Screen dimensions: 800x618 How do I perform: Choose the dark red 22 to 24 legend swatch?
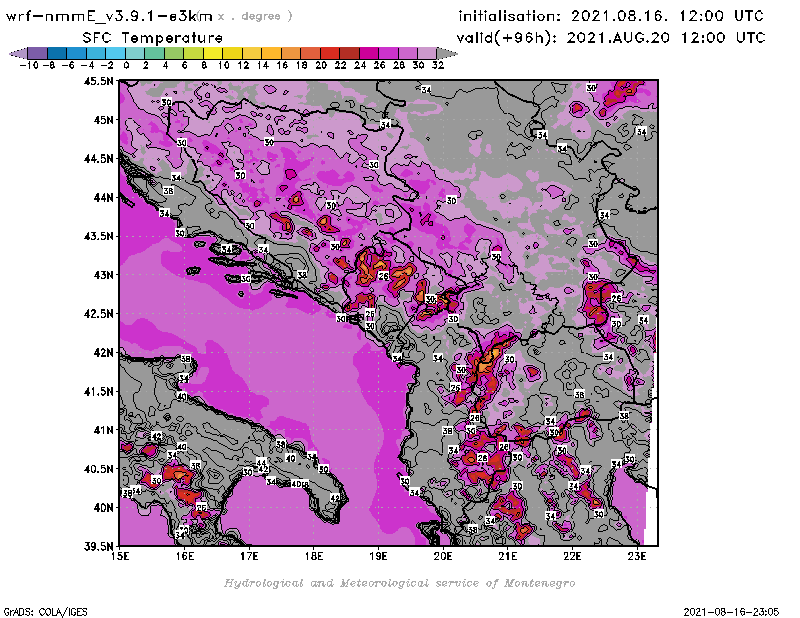[x=349, y=53]
